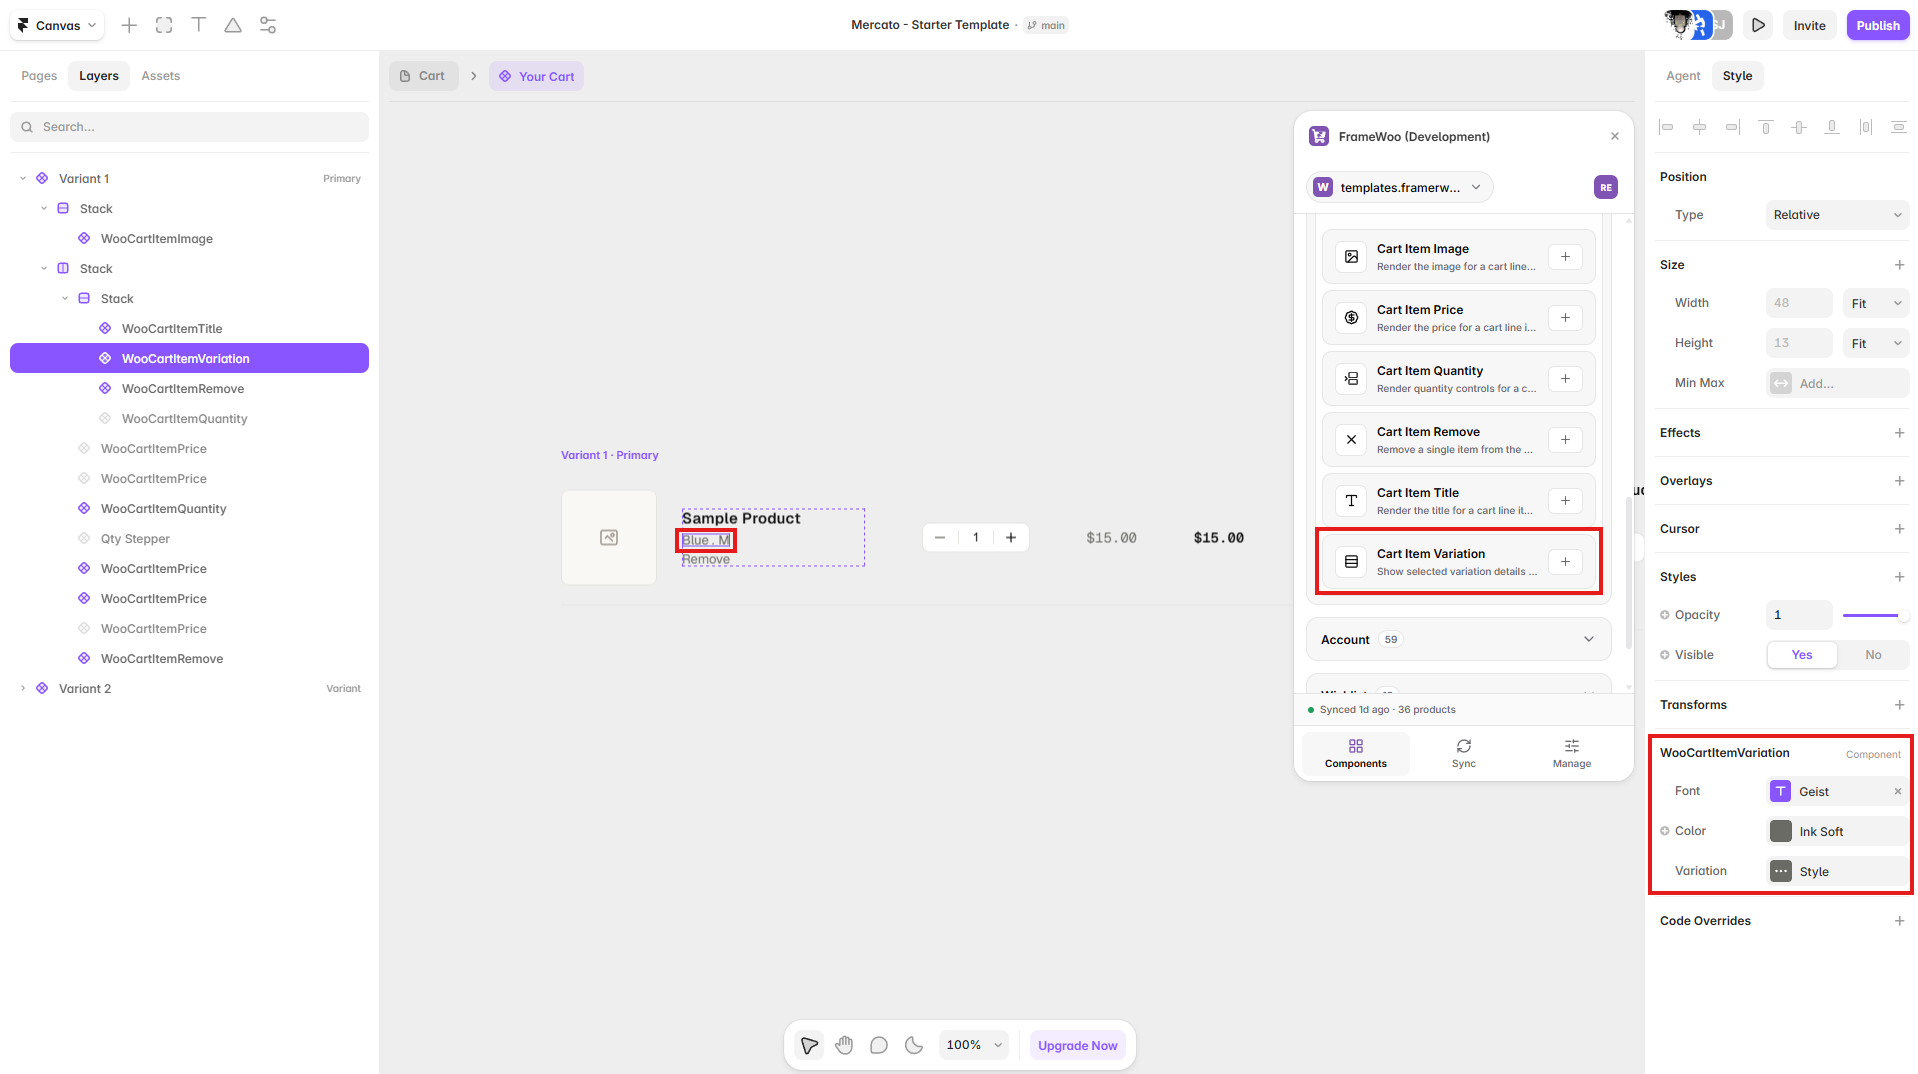Click the Publish button
Viewport: 1918px width, 1074px height.
pos(1877,25)
